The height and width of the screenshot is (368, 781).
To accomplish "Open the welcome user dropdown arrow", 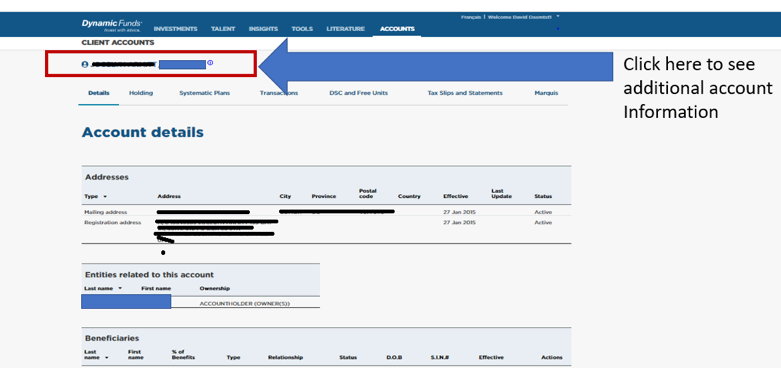I will [x=558, y=16].
